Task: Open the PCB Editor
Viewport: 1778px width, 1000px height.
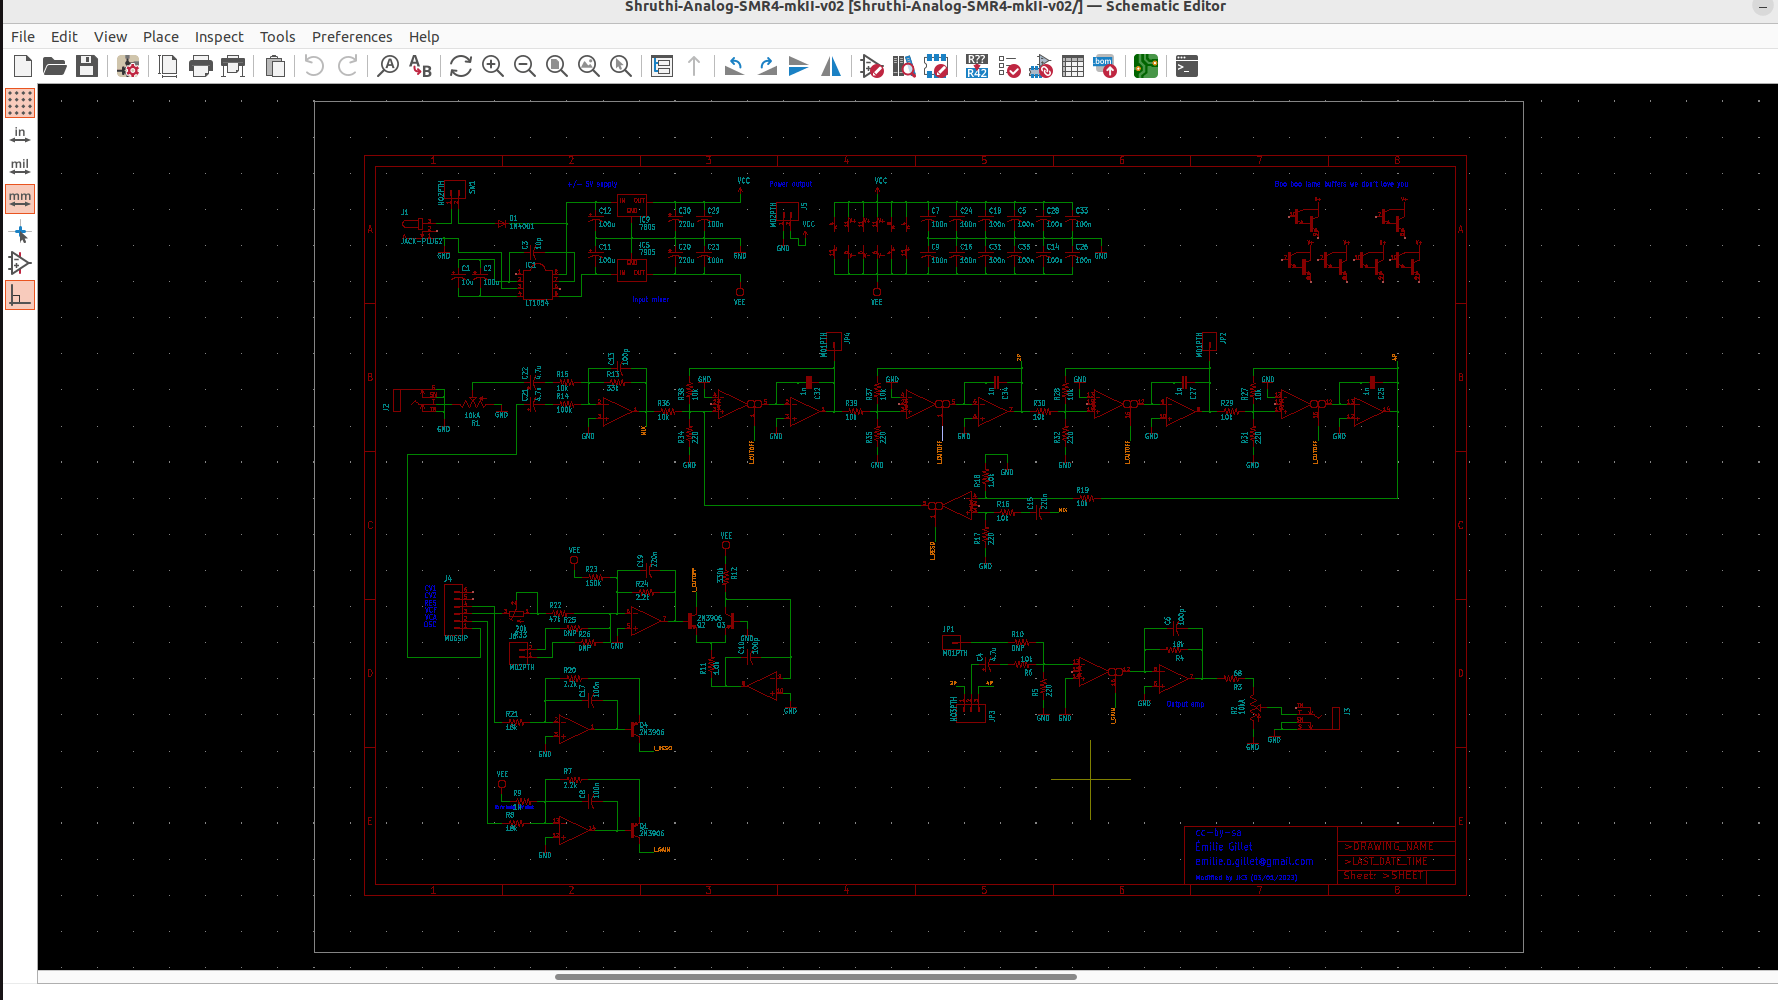Action: click(x=1145, y=66)
